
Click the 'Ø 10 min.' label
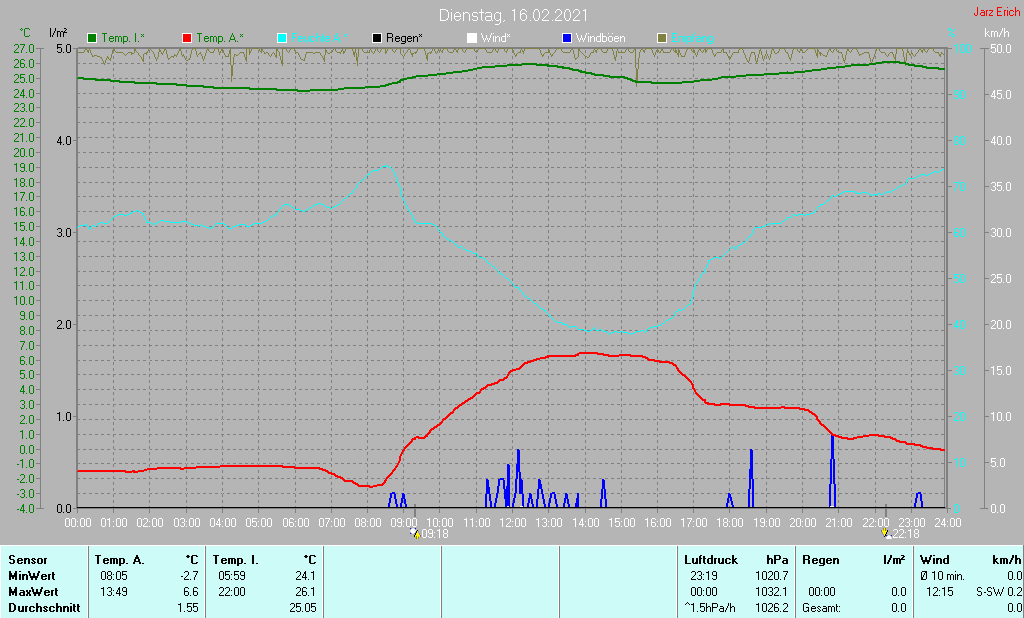pos(942,576)
